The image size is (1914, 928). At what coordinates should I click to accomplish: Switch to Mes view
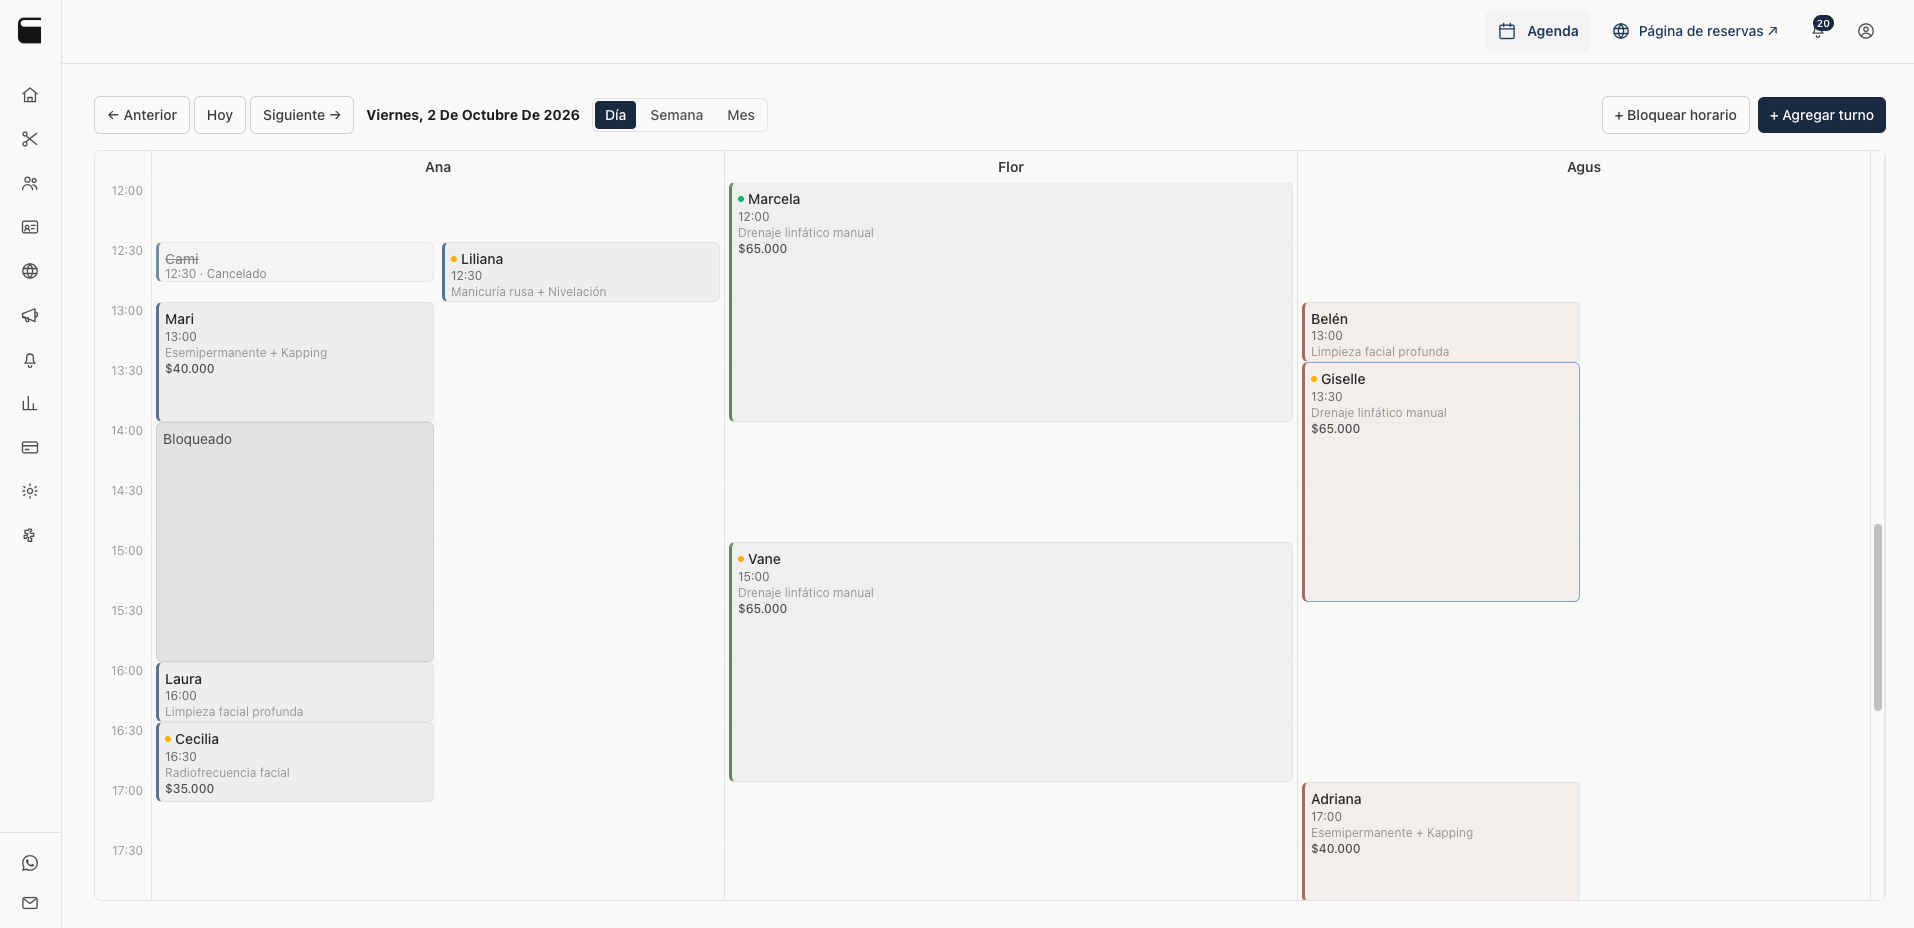point(741,115)
